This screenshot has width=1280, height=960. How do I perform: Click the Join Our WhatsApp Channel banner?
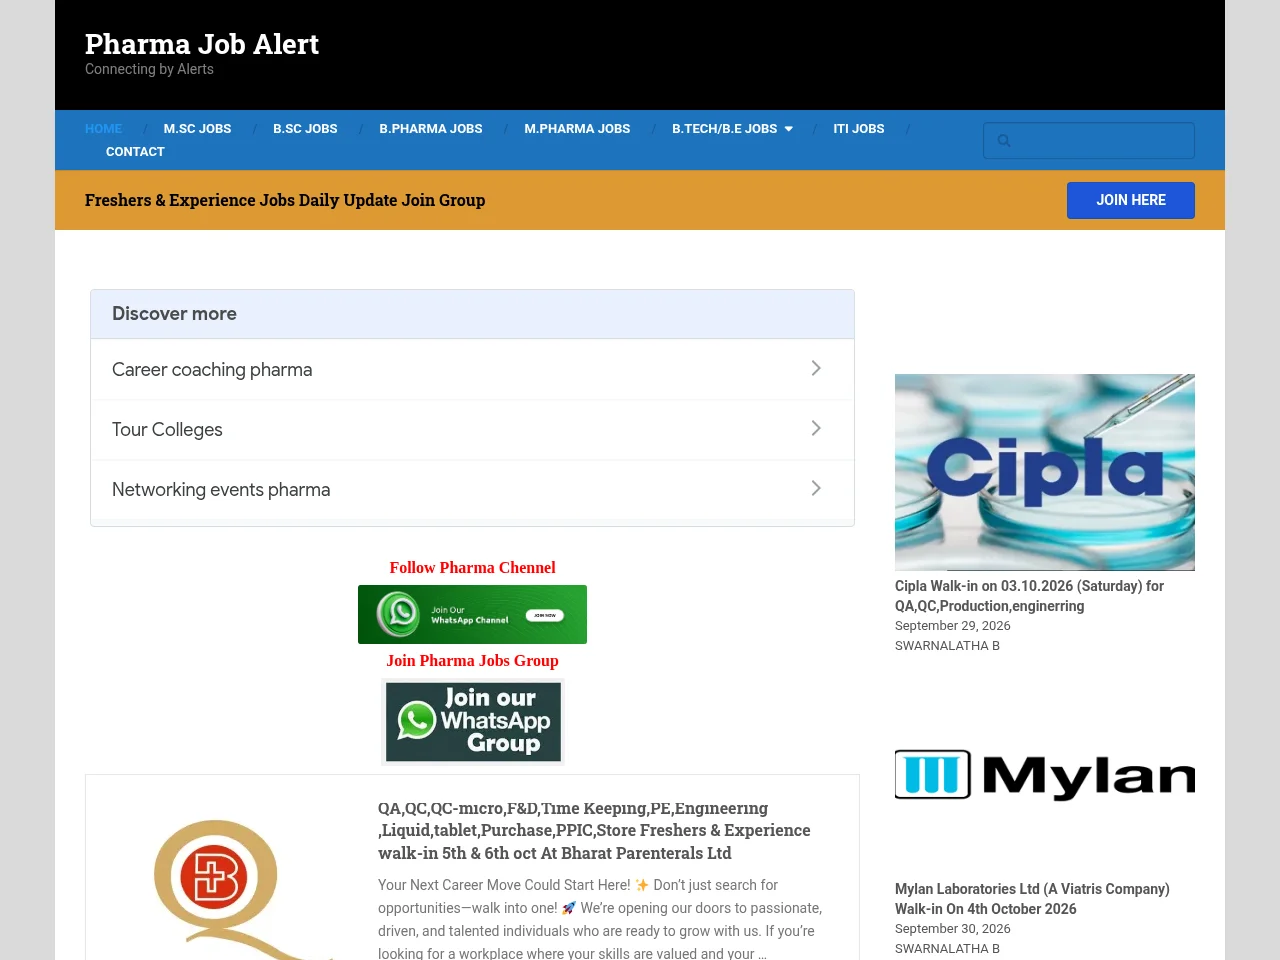(x=472, y=614)
